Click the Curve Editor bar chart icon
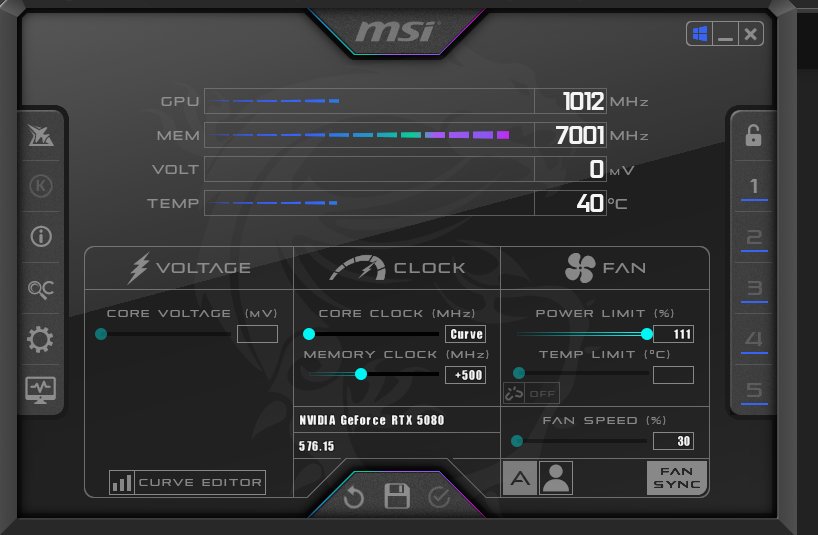 tap(122, 482)
